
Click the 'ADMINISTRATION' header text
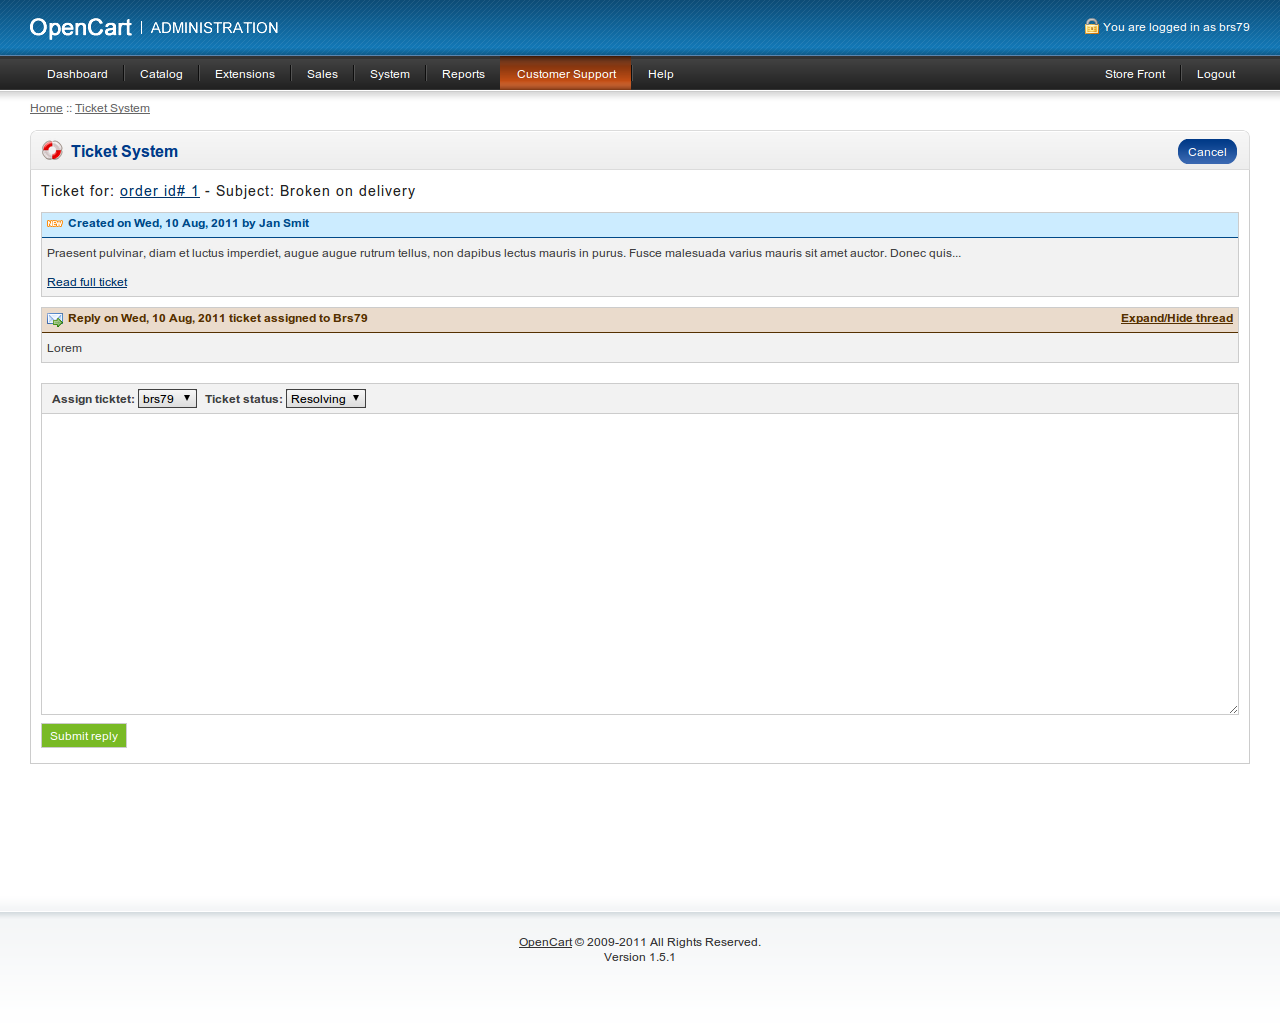215,28
